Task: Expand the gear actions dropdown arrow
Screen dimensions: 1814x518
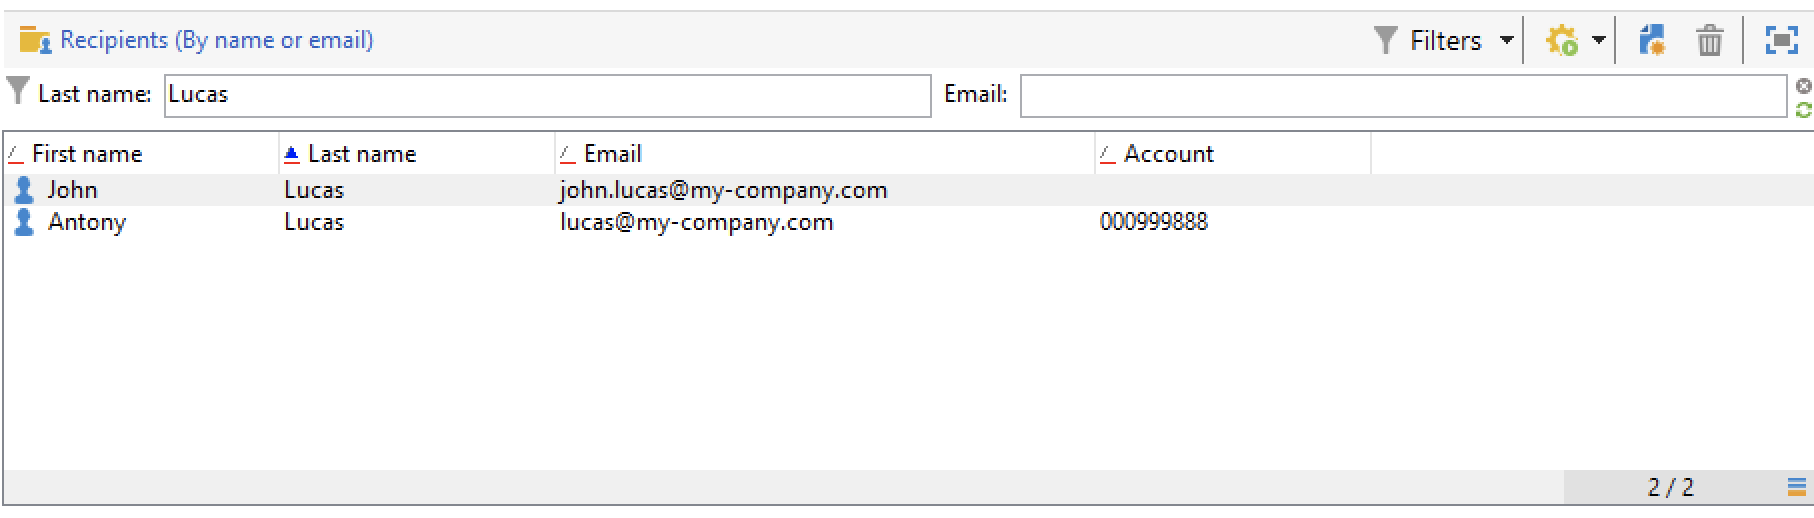Action: 1598,41
